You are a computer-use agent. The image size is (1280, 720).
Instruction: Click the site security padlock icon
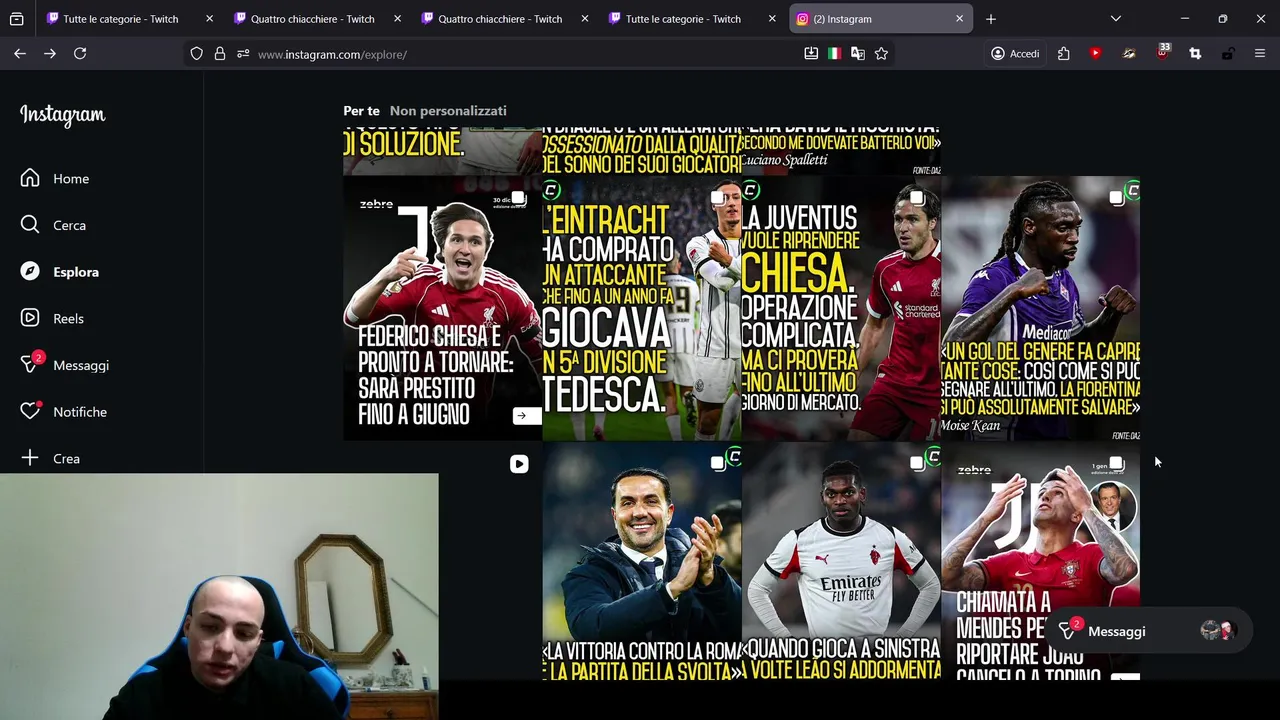tap(220, 54)
